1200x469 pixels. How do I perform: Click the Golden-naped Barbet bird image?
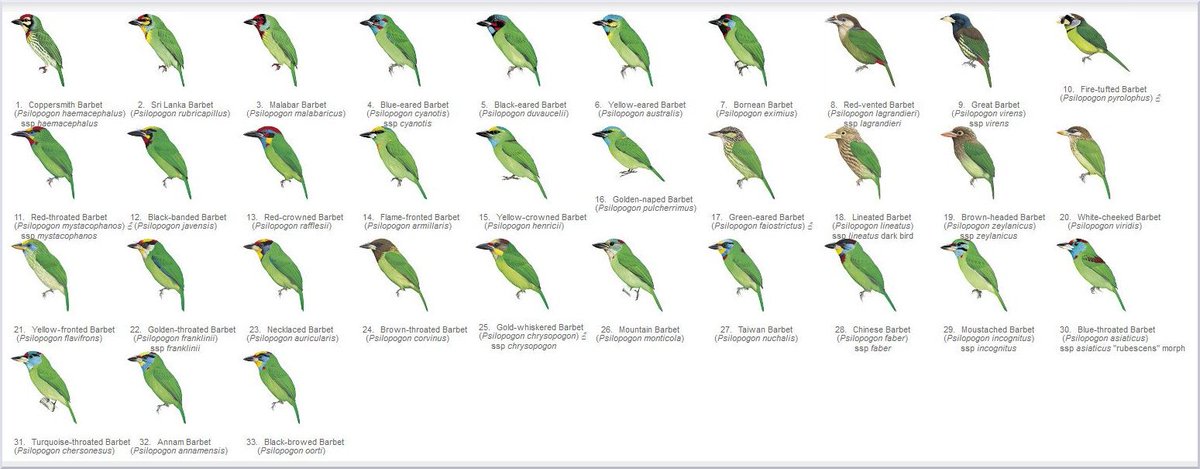coord(626,153)
